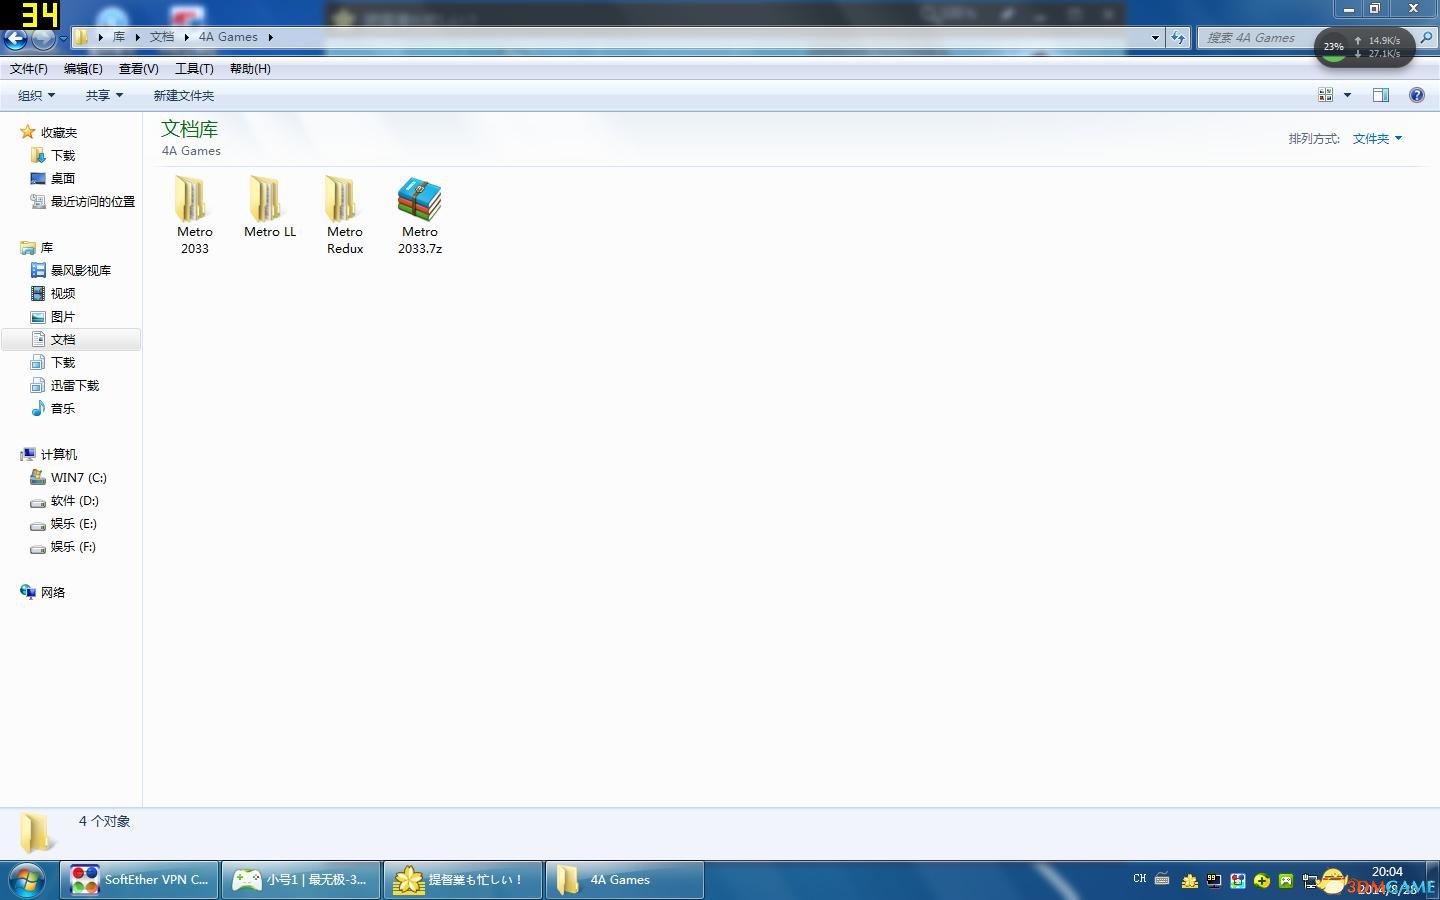Viewport: 1440px width, 900px height.
Task: Refresh the folder view
Action: click(1178, 38)
